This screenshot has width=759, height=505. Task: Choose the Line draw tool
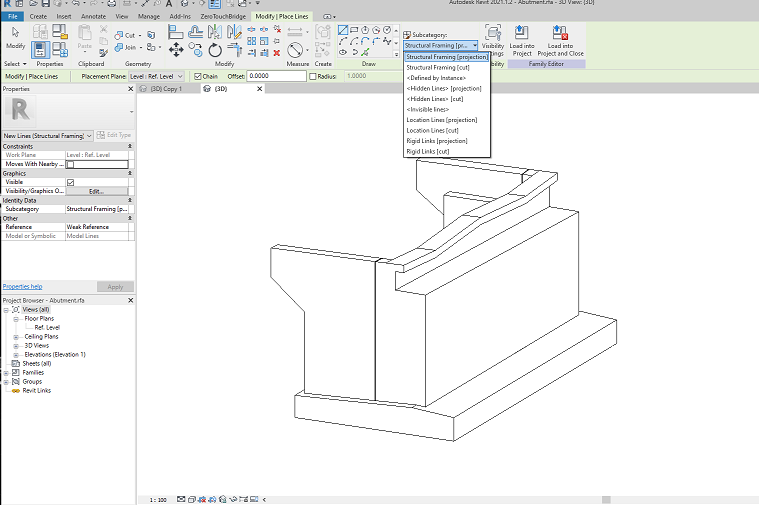pos(343,30)
